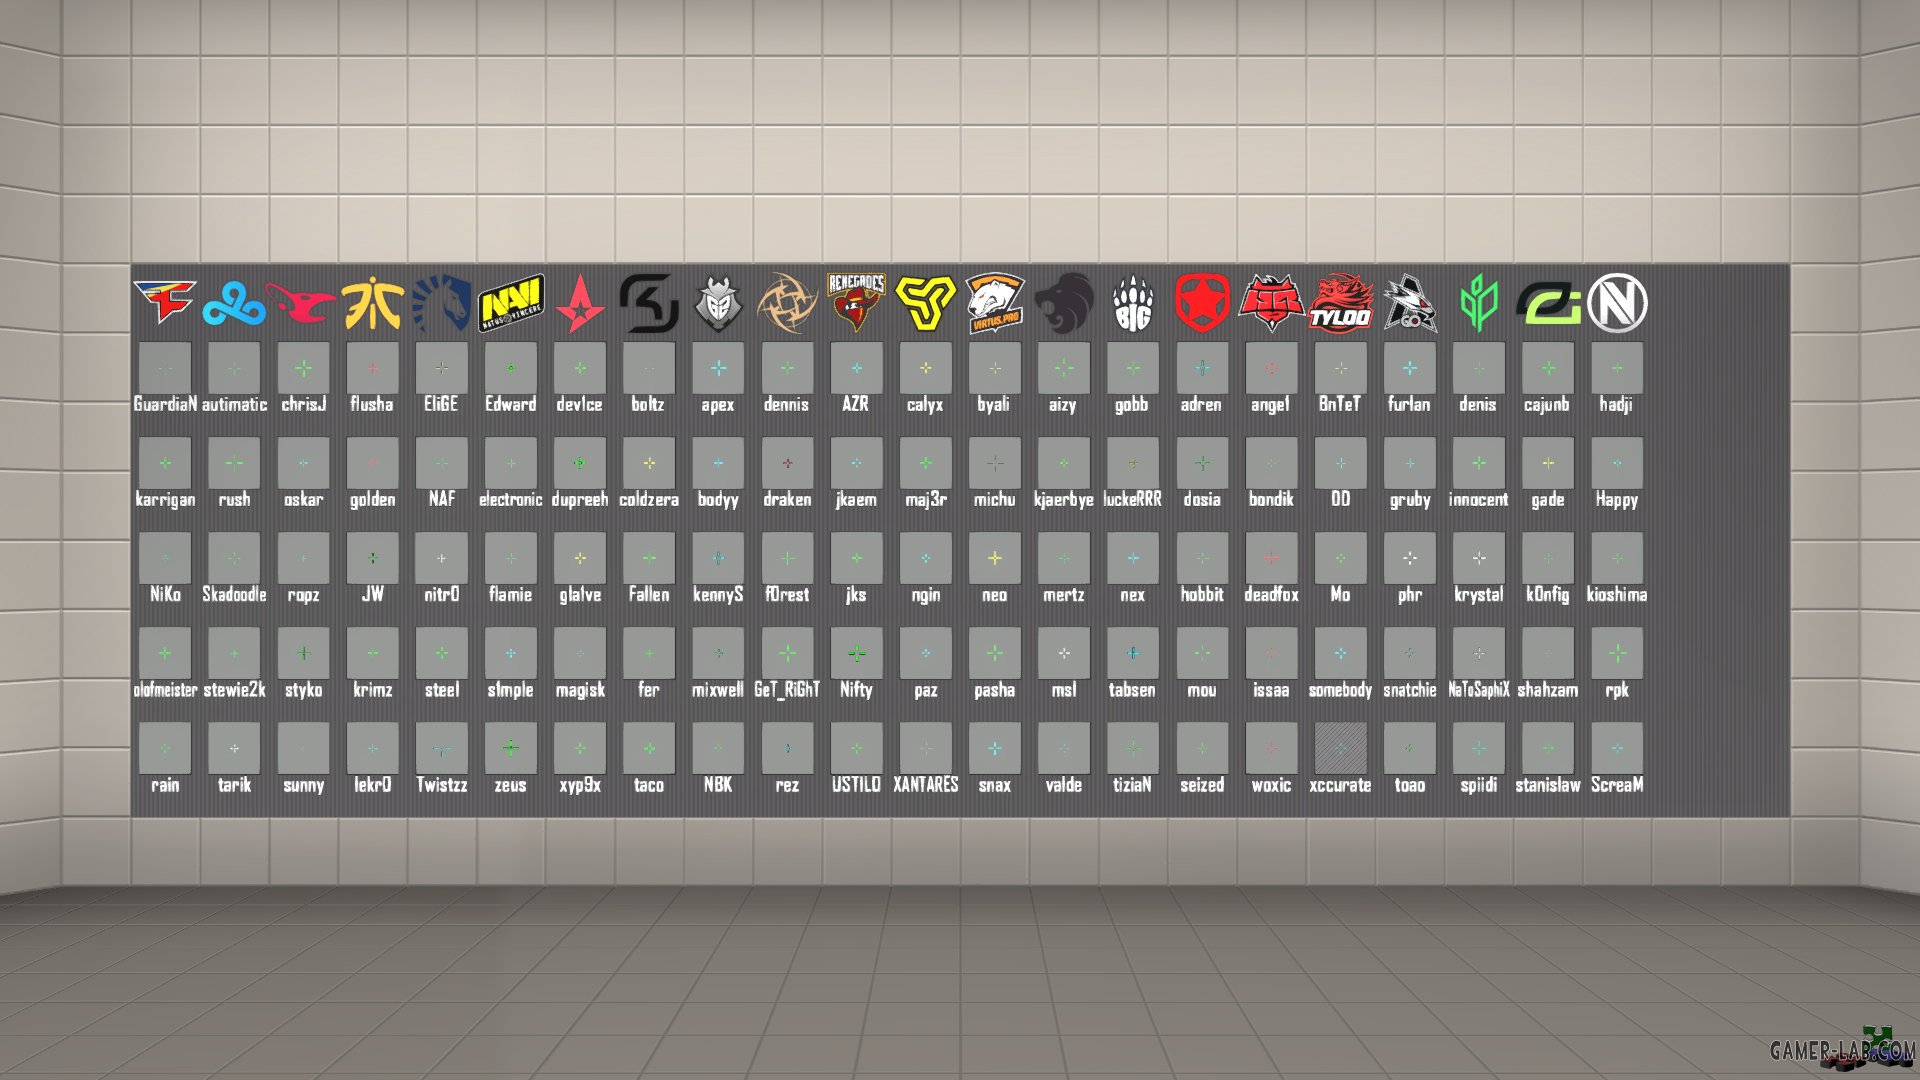Pick ScreaM's crosshair tile
Screen dimensions: 1920x1080
click(x=1617, y=748)
